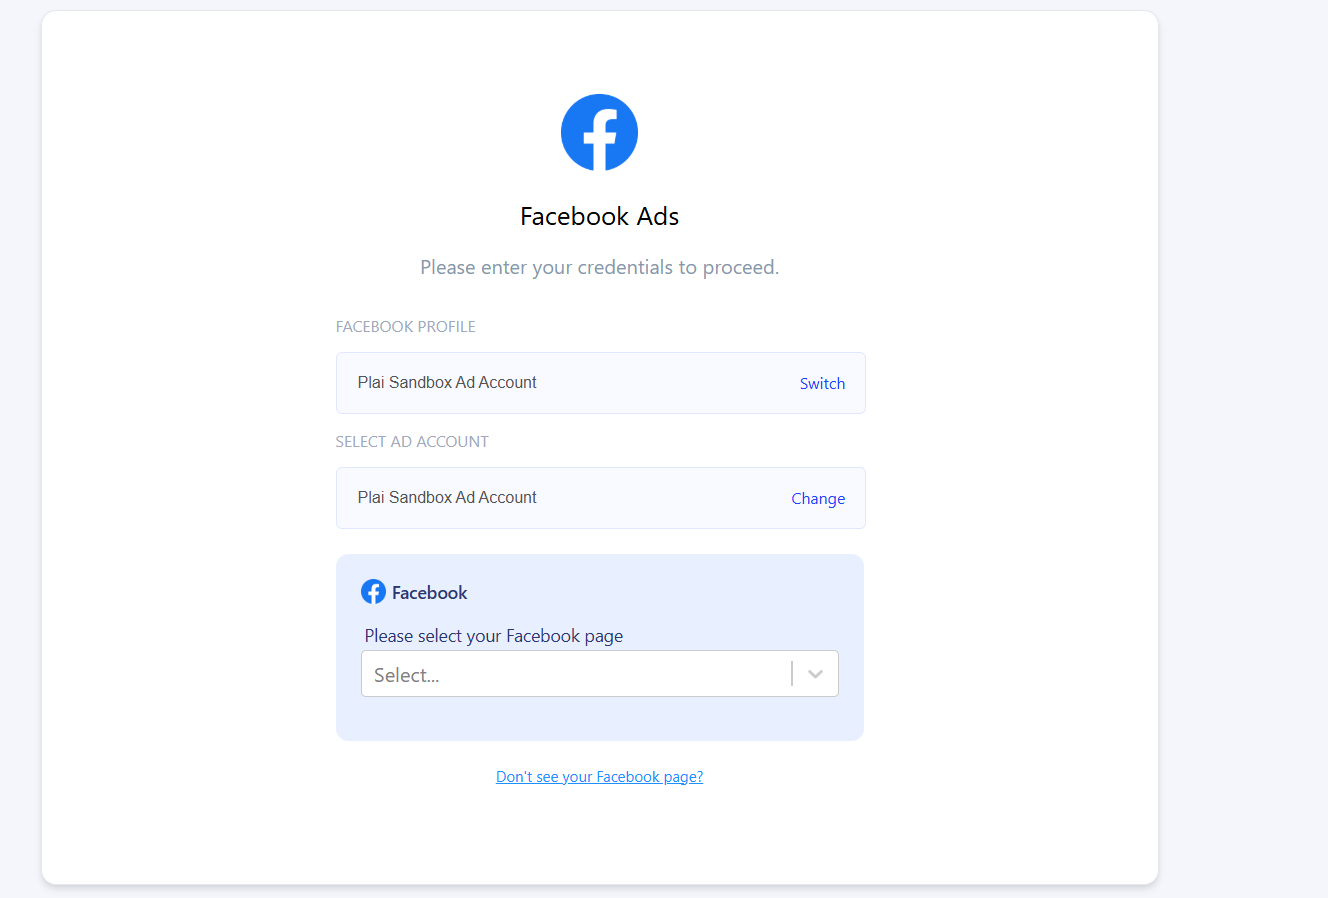Click the FACEBOOK PROFILE label
1328x898 pixels.
(406, 327)
